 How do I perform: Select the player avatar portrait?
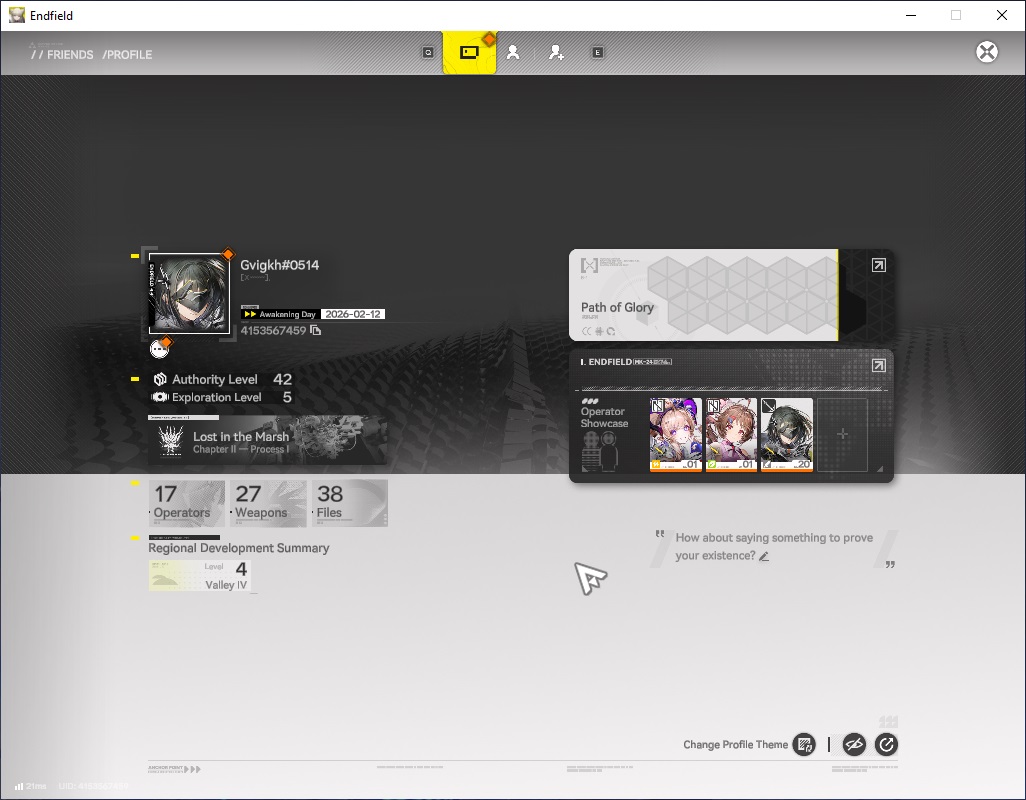click(x=189, y=294)
